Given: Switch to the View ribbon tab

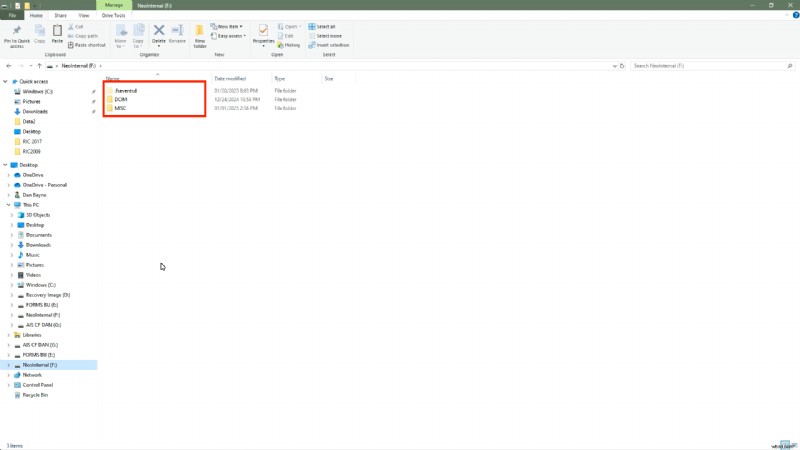Looking at the screenshot, I should [x=81, y=16].
